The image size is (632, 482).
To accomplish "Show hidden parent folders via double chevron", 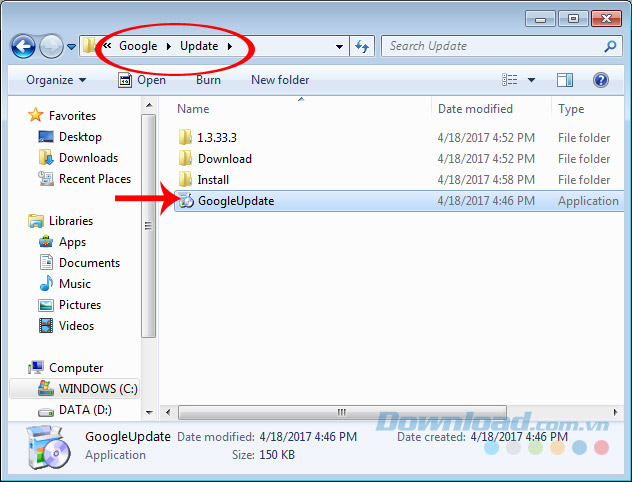I will point(107,46).
